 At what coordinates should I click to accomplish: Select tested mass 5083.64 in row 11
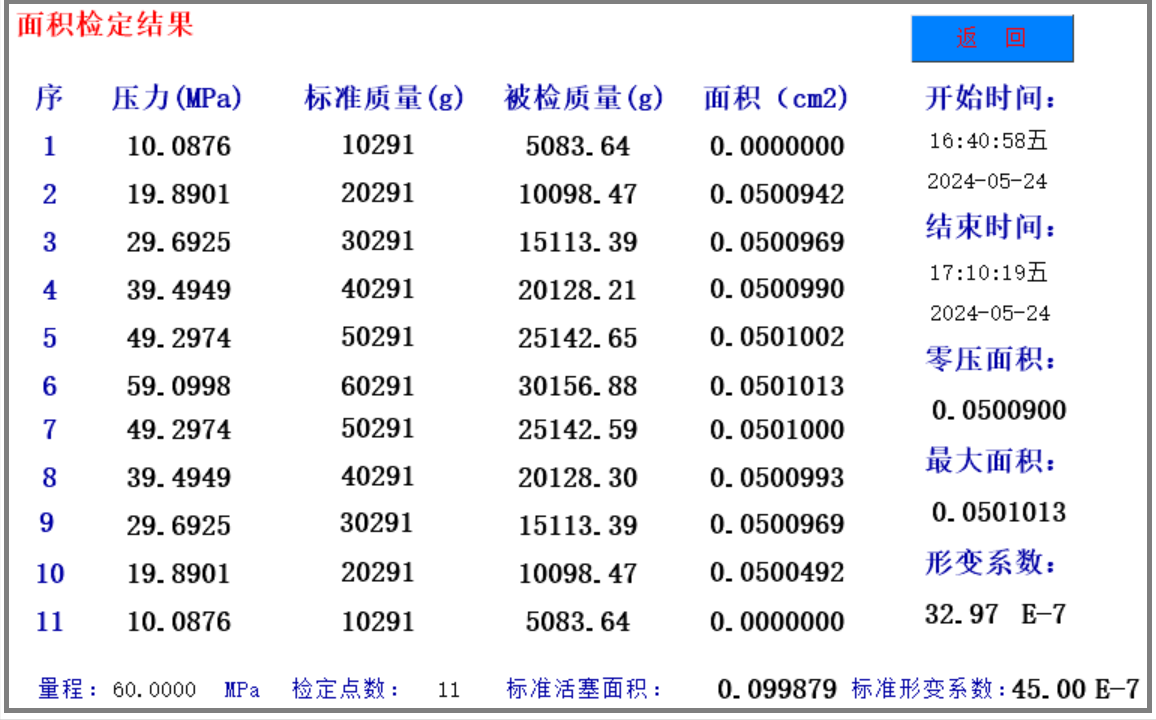[x=578, y=621]
